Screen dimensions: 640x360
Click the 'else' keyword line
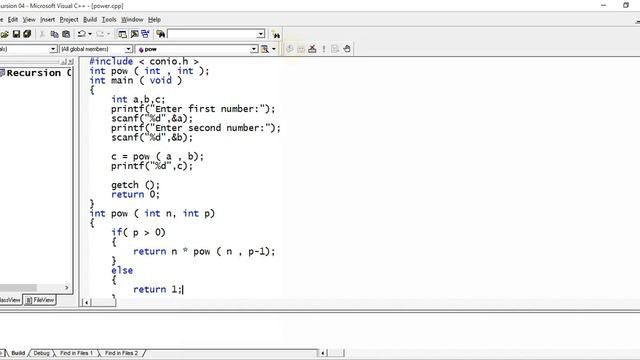[x=122, y=270]
